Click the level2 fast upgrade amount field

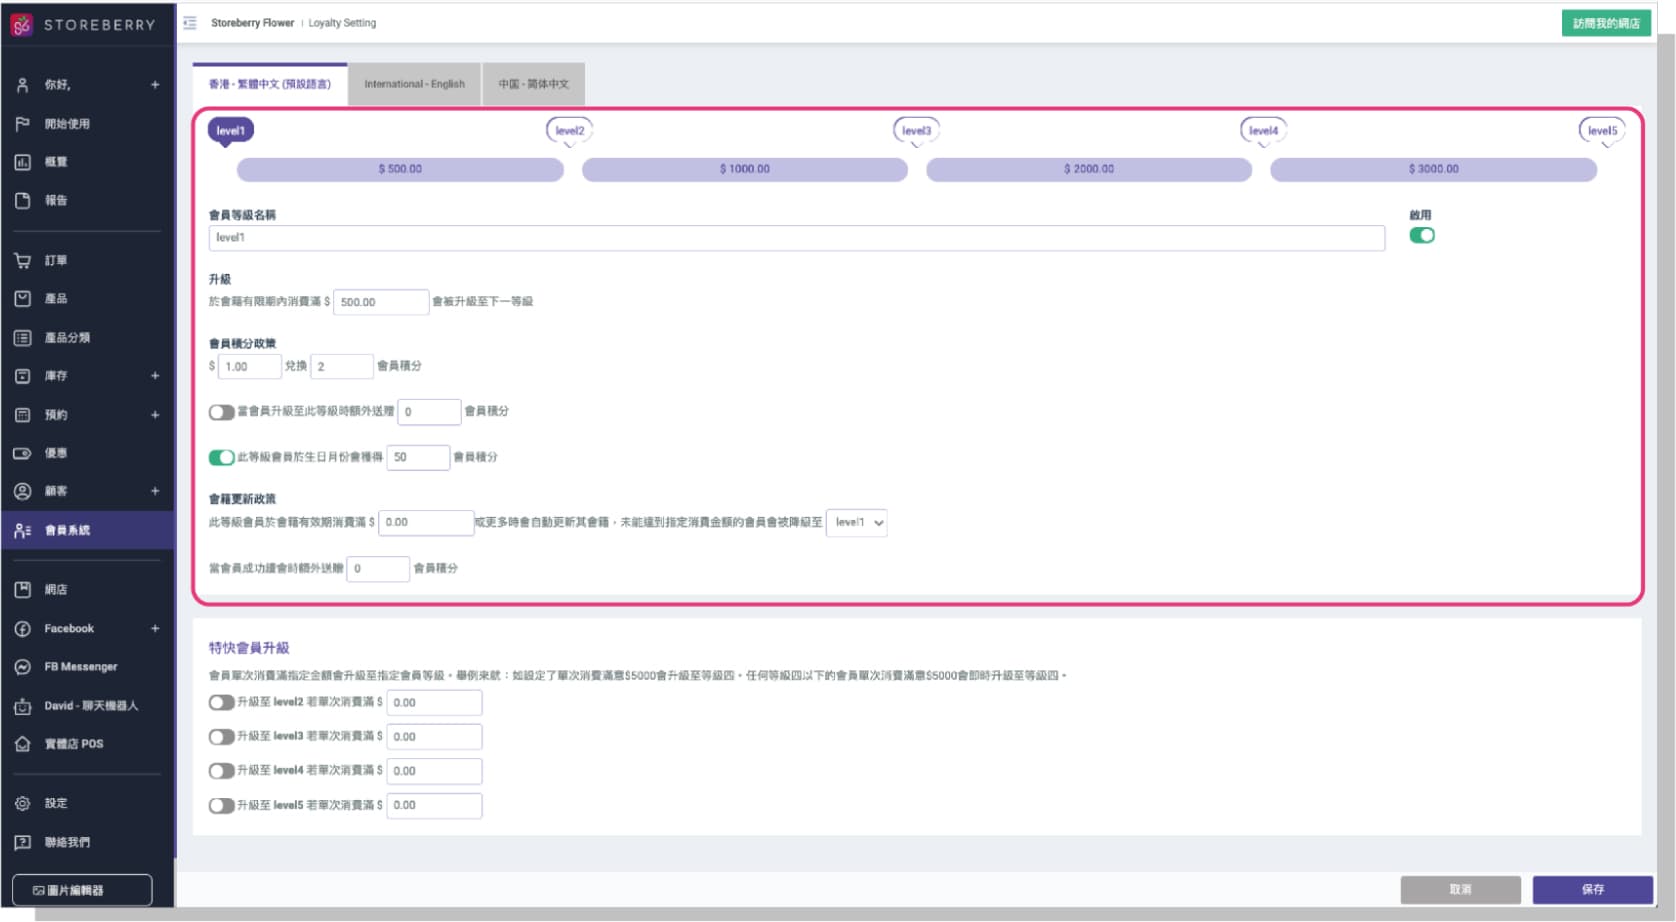[434, 703]
